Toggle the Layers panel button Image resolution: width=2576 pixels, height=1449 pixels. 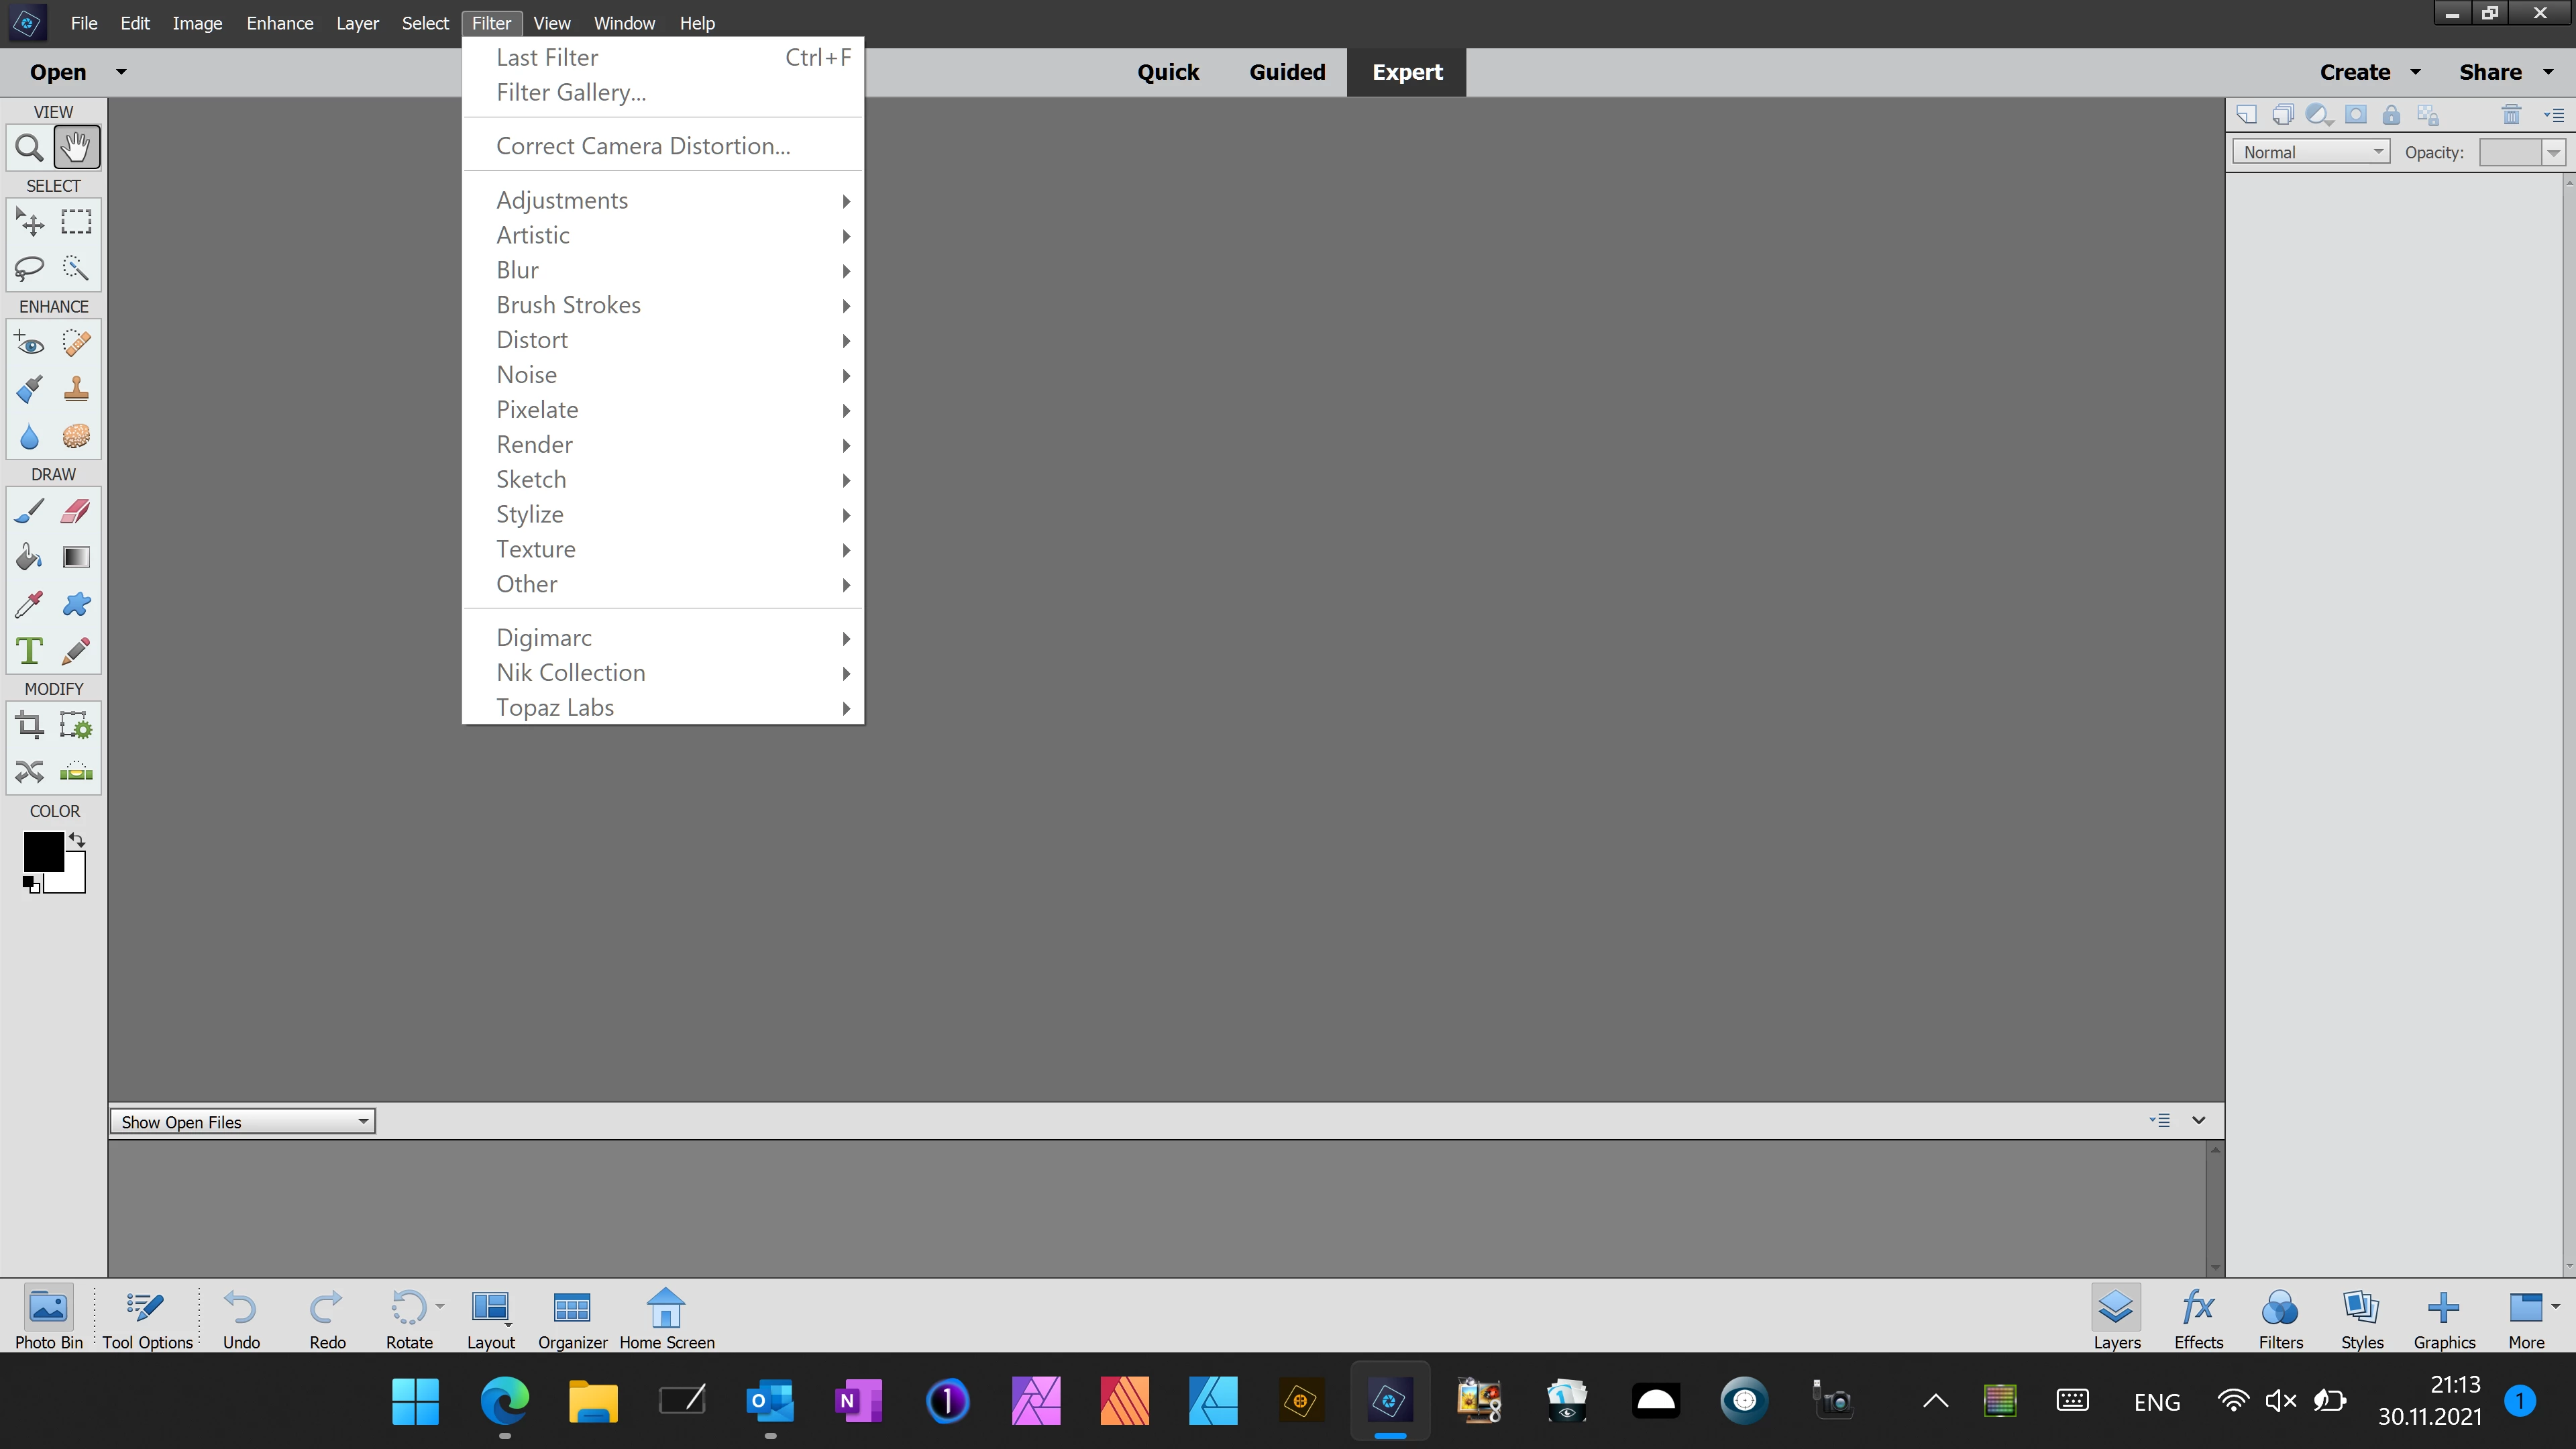click(2116, 1318)
